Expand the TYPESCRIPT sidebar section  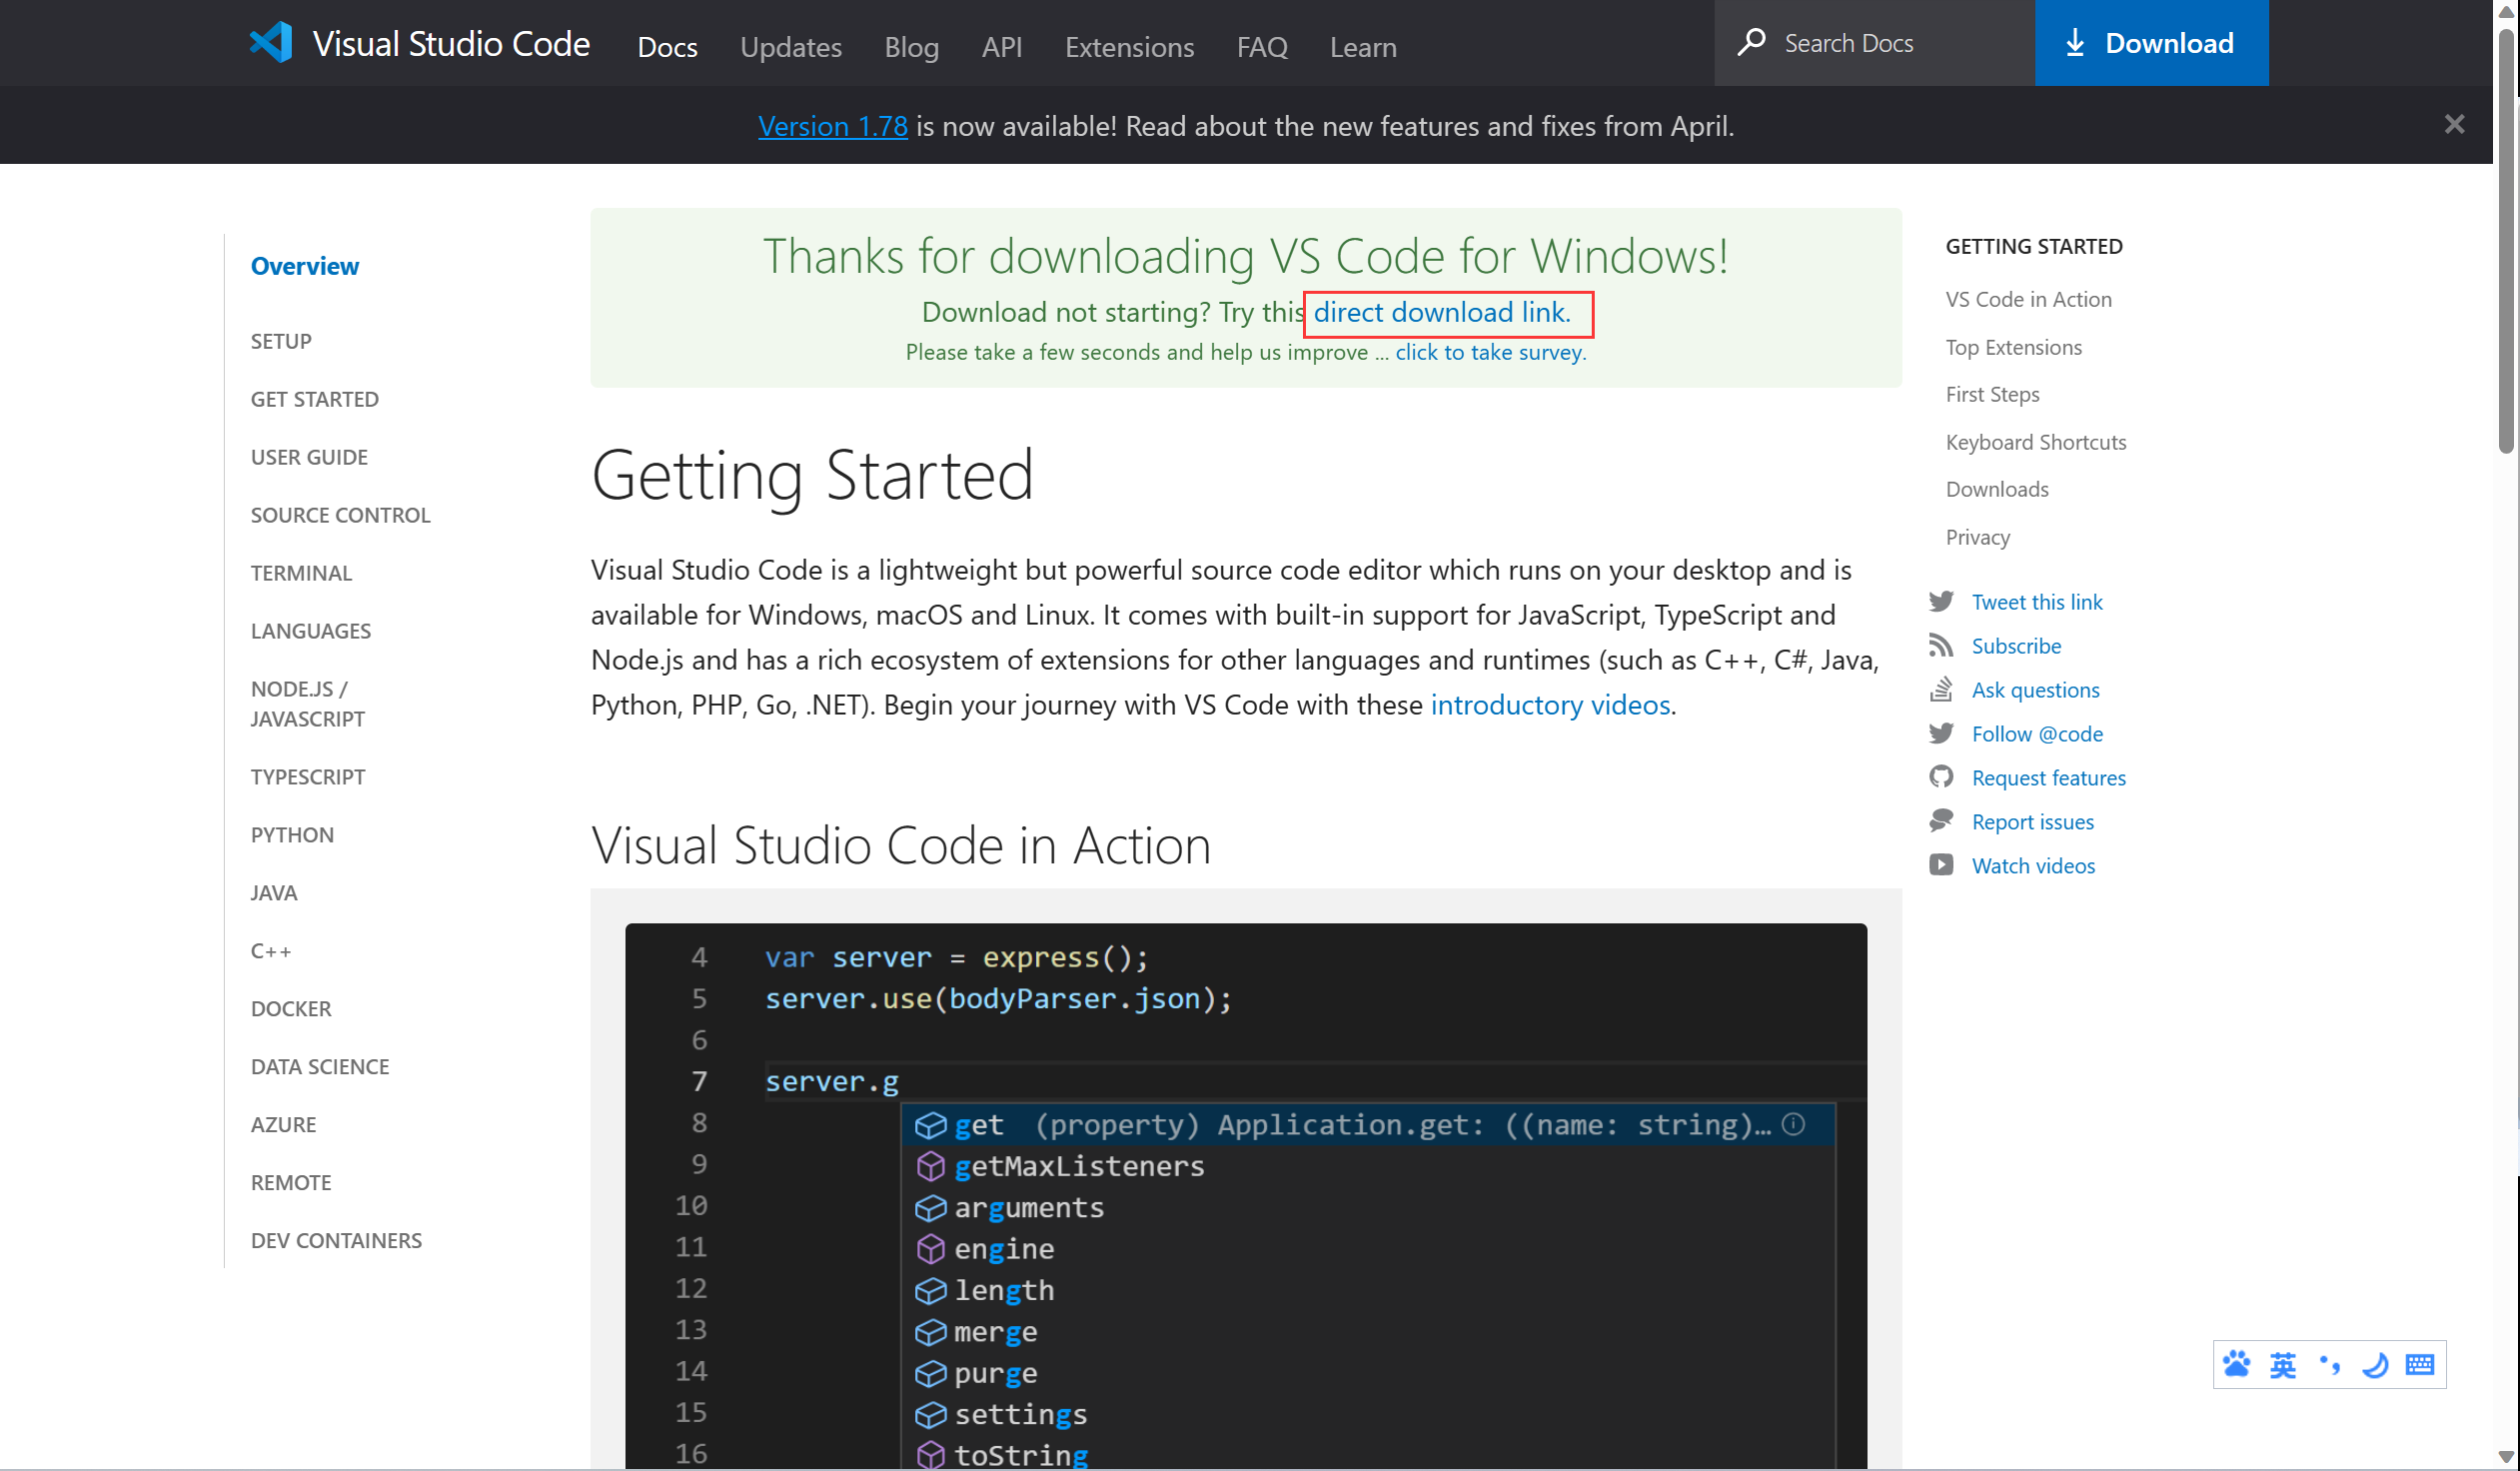point(308,777)
